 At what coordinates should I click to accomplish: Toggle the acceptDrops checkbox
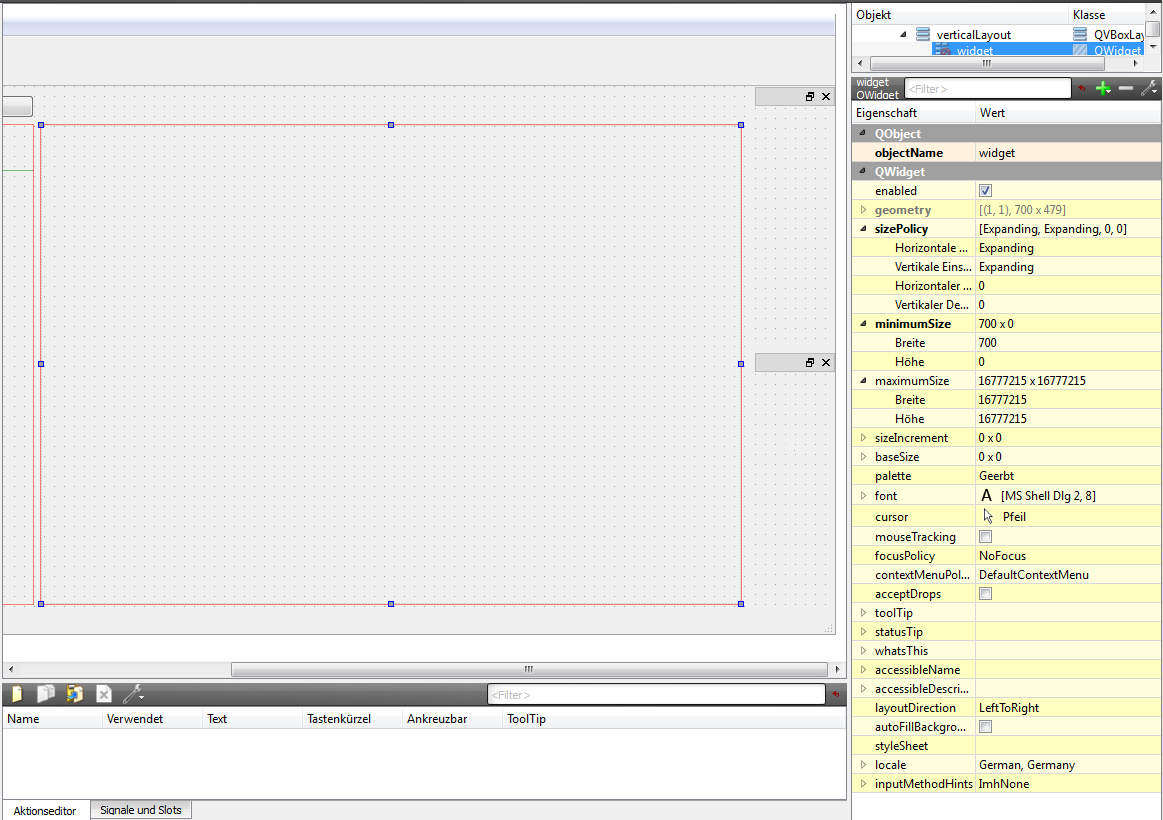(985, 593)
